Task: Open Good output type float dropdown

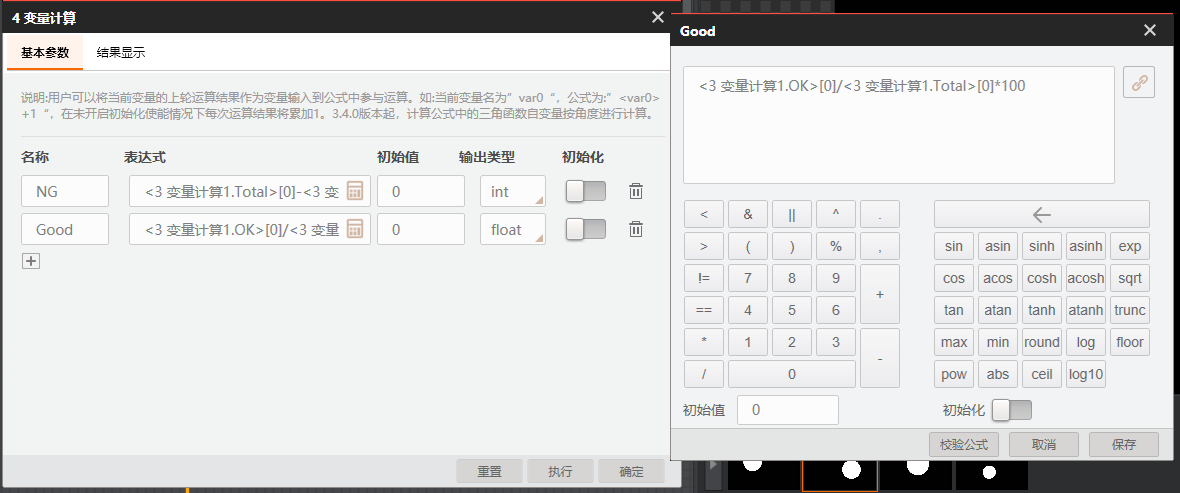Action: point(512,229)
